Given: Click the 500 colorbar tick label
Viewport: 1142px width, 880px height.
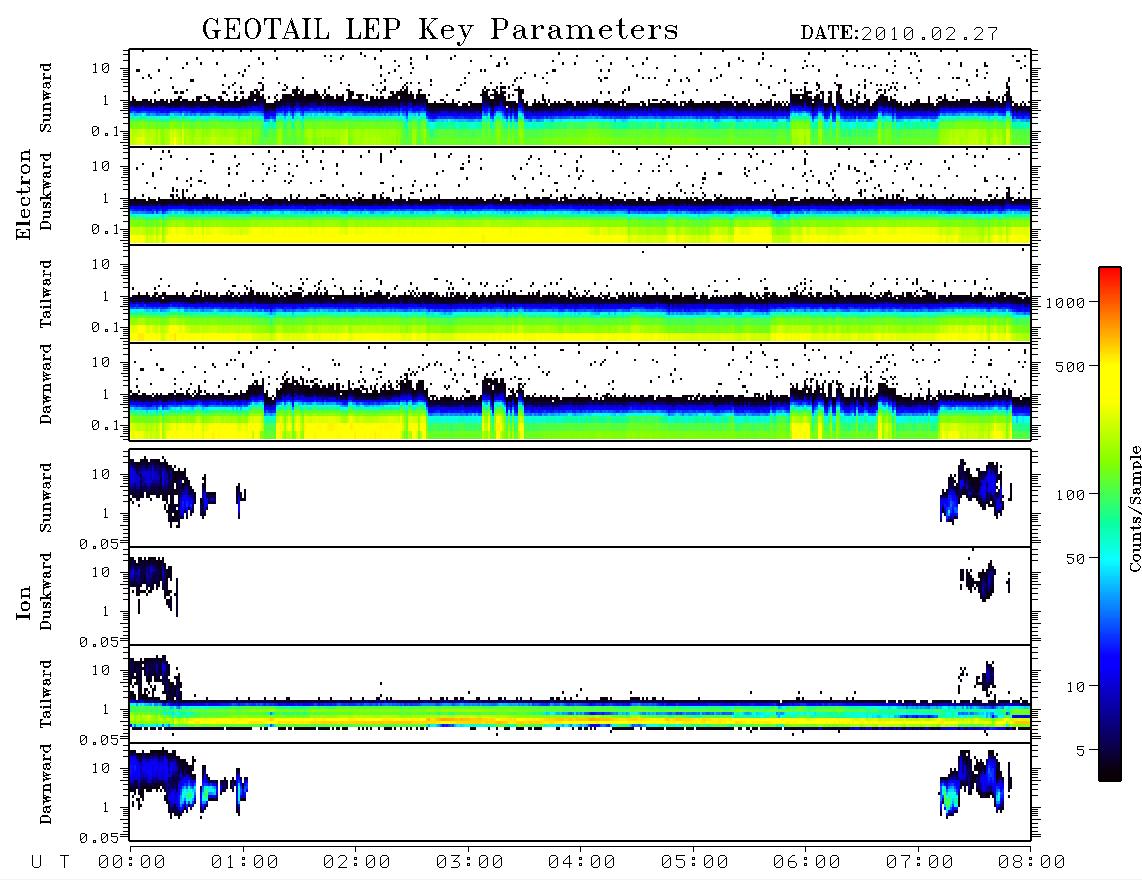Looking at the screenshot, I should pos(1070,366).
